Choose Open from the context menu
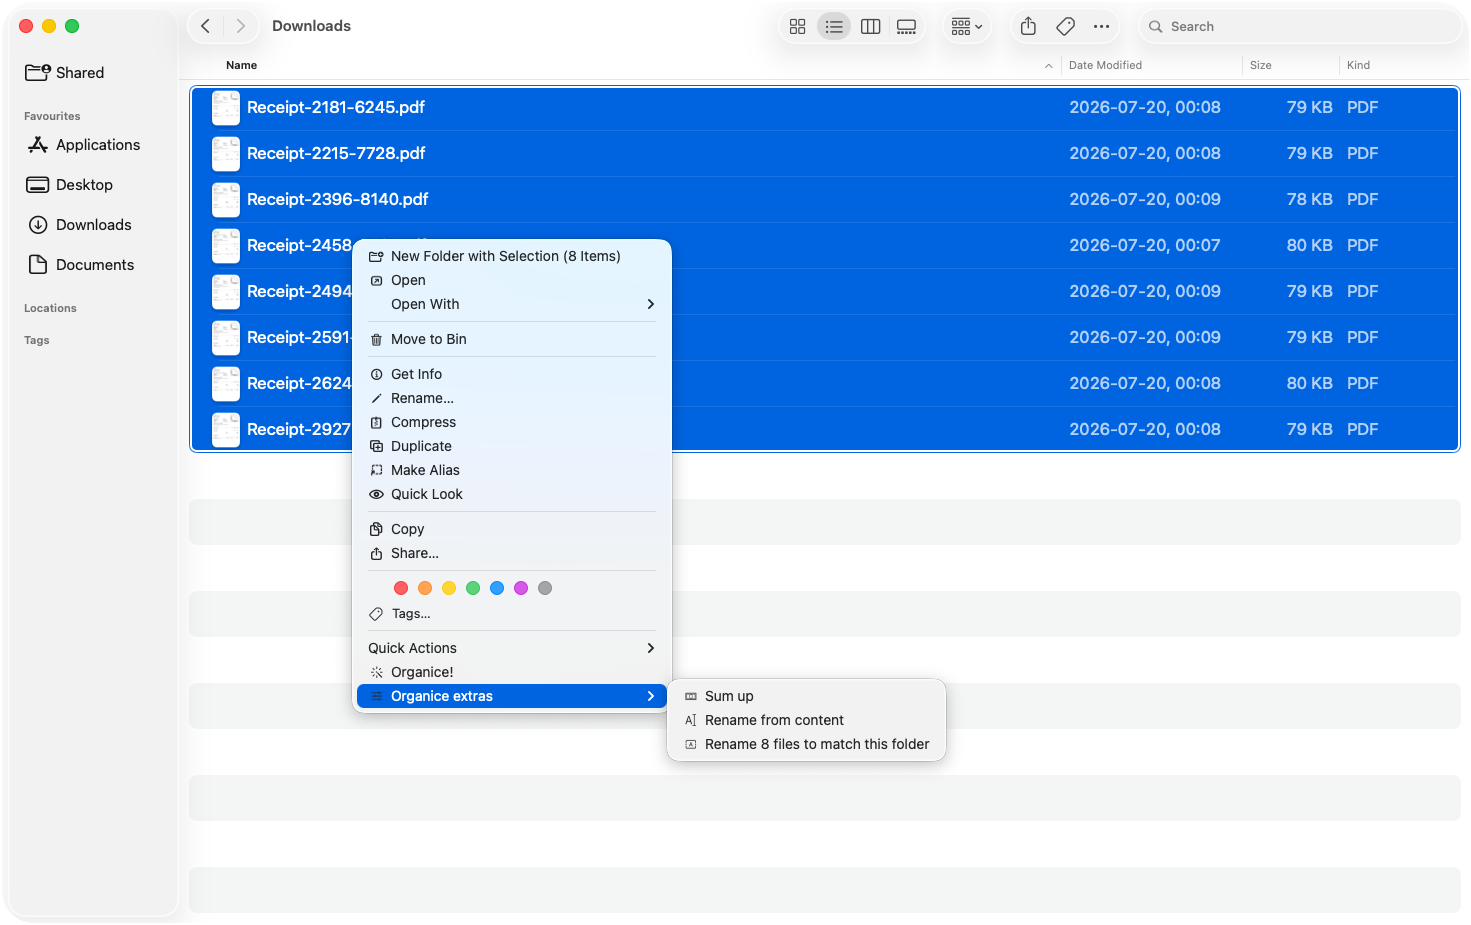Viewport: 1471px width, 925px height. (511, 280)
